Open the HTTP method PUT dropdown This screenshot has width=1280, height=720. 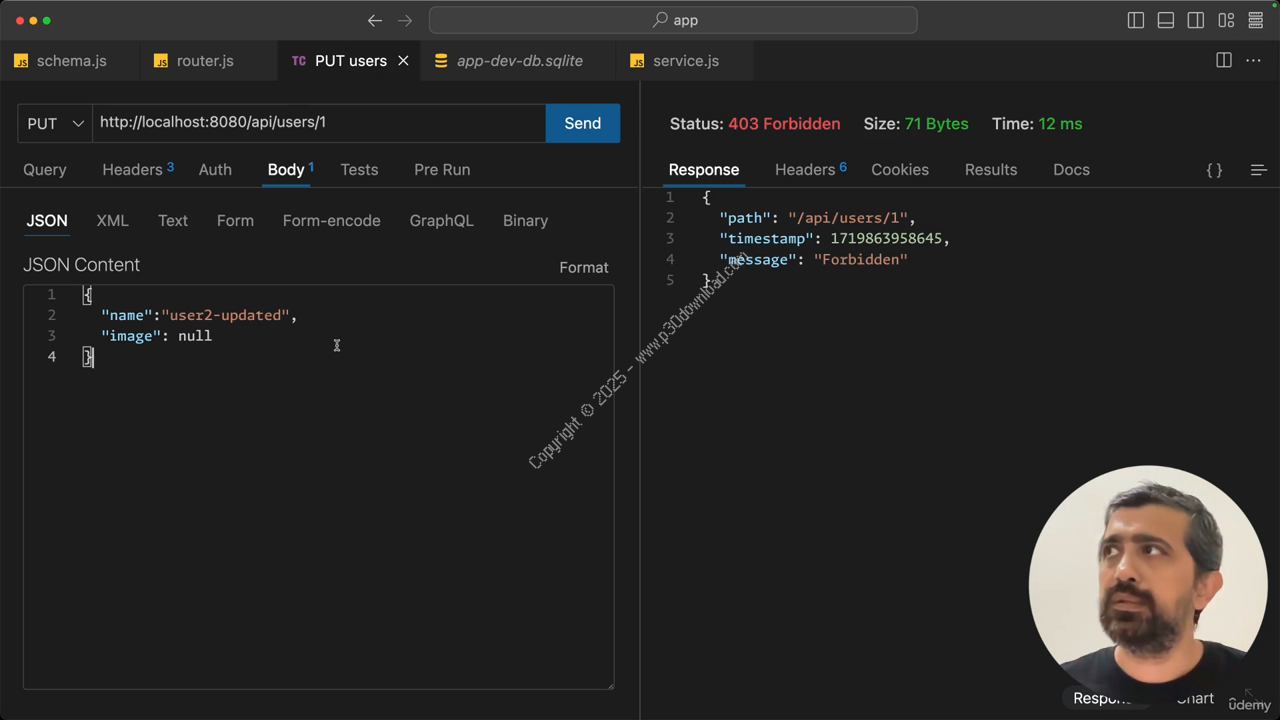pyautogui.click(x=55, y=123)
